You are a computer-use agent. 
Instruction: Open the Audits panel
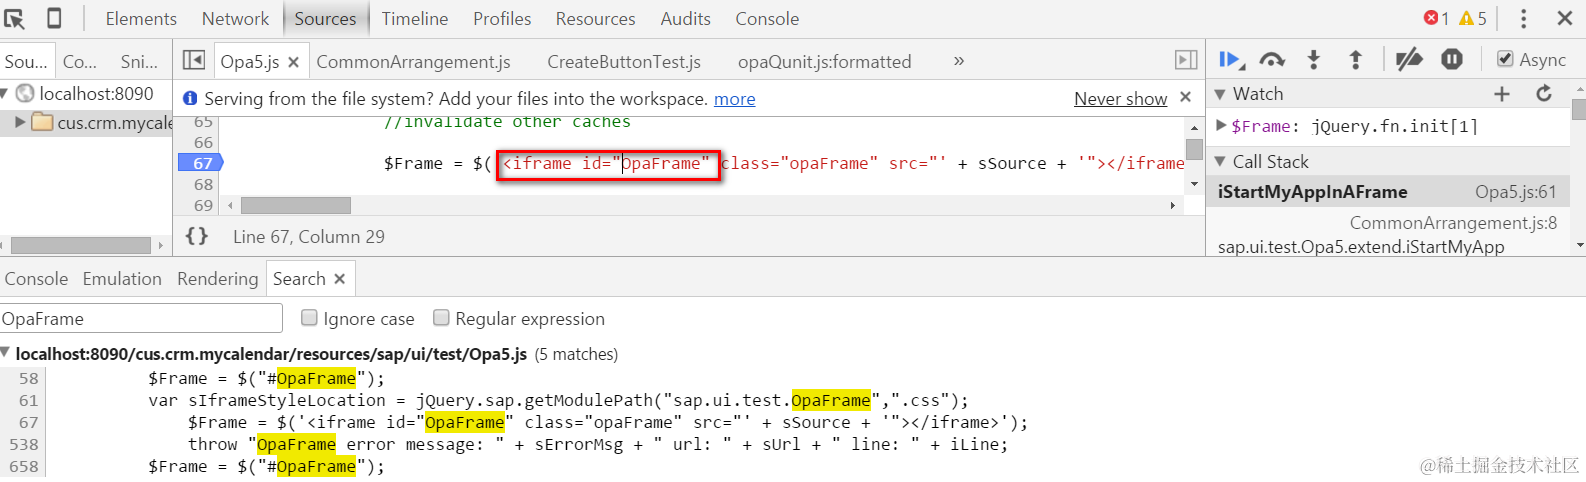(x=685, y=18)
